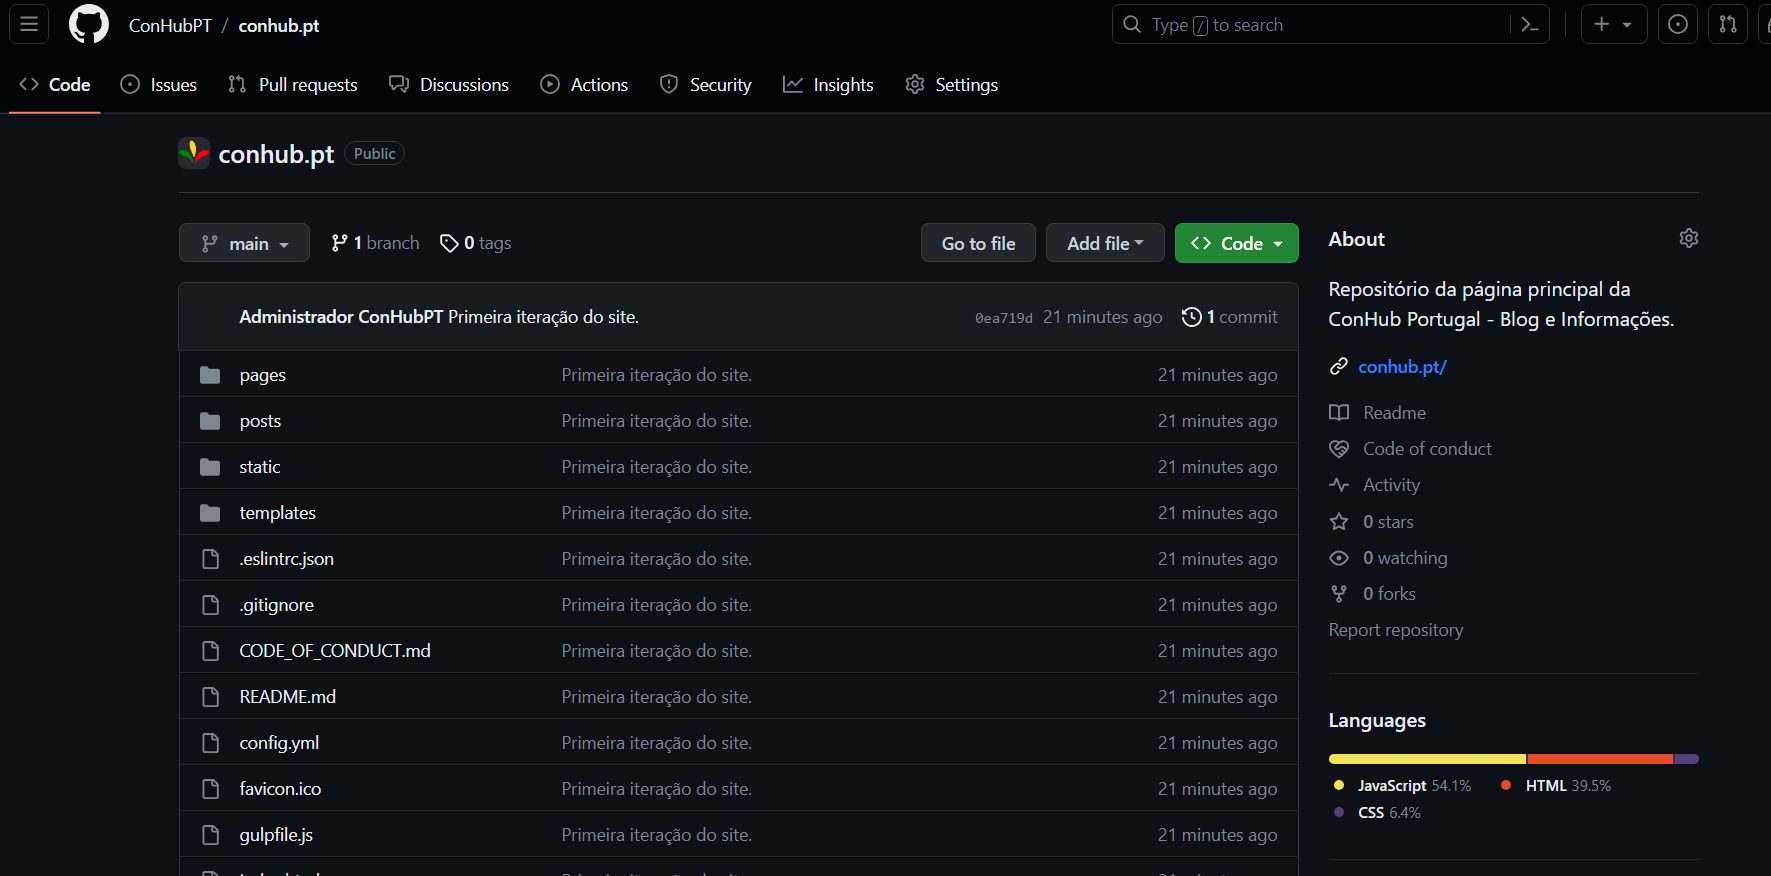The image size is (1771, 876).
Task: Click the posts folder icon
Action: click(x=210, y=421)
